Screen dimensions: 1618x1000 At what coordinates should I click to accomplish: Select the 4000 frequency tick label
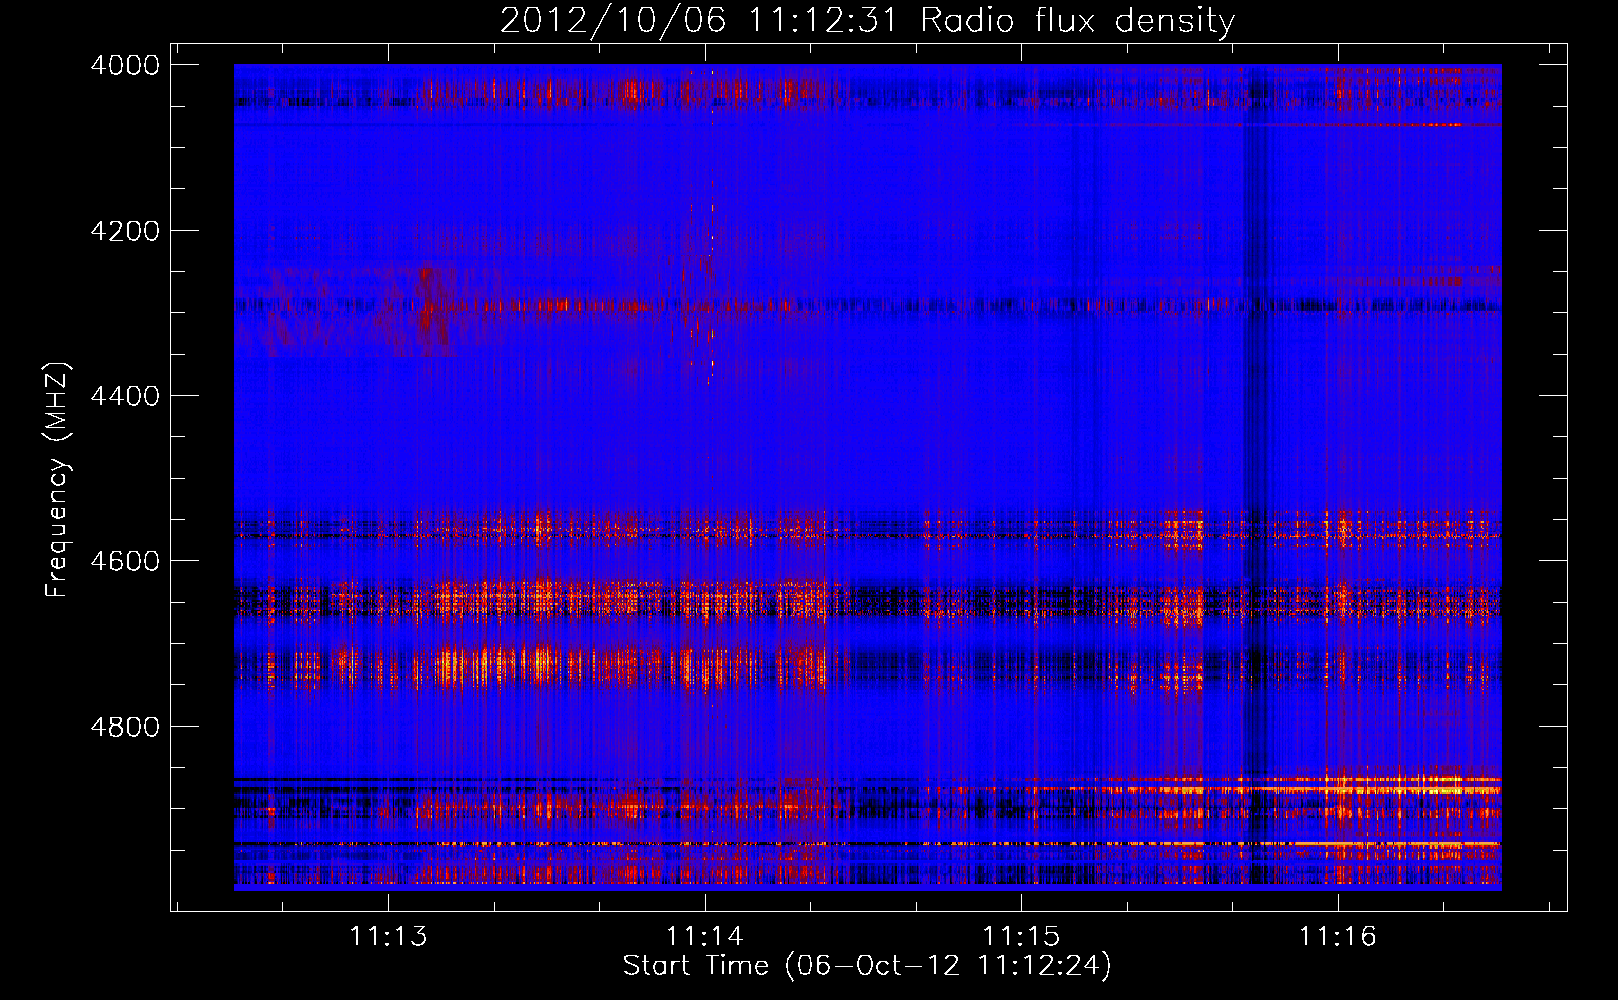[x=125, y=65]
